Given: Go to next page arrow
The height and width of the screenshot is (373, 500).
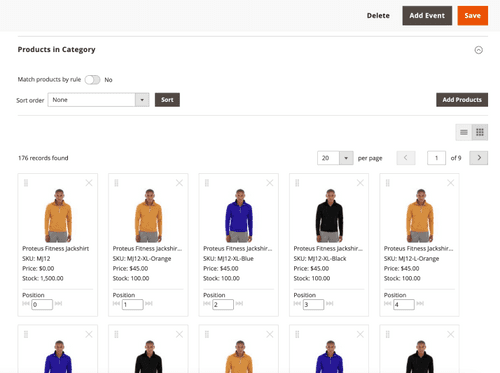Looking at the screenshot, I should tap(479, 158).
